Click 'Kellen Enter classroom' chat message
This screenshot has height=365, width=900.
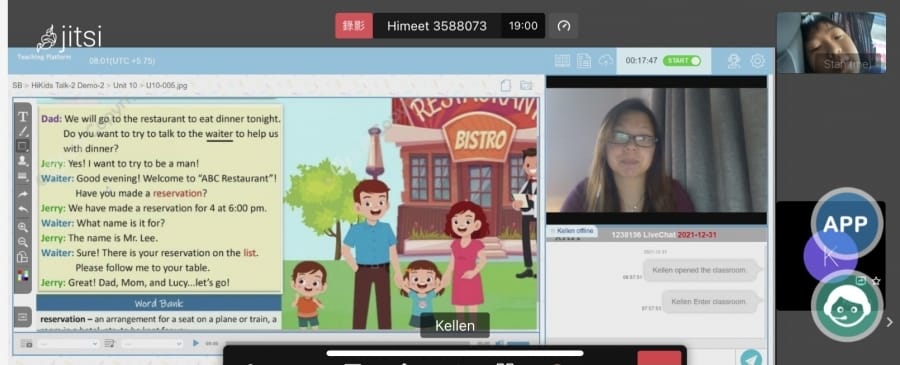[x=708, y=301]
